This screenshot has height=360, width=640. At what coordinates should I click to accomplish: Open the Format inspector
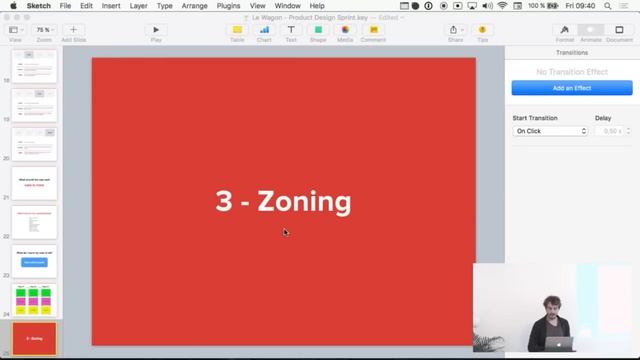565,30
